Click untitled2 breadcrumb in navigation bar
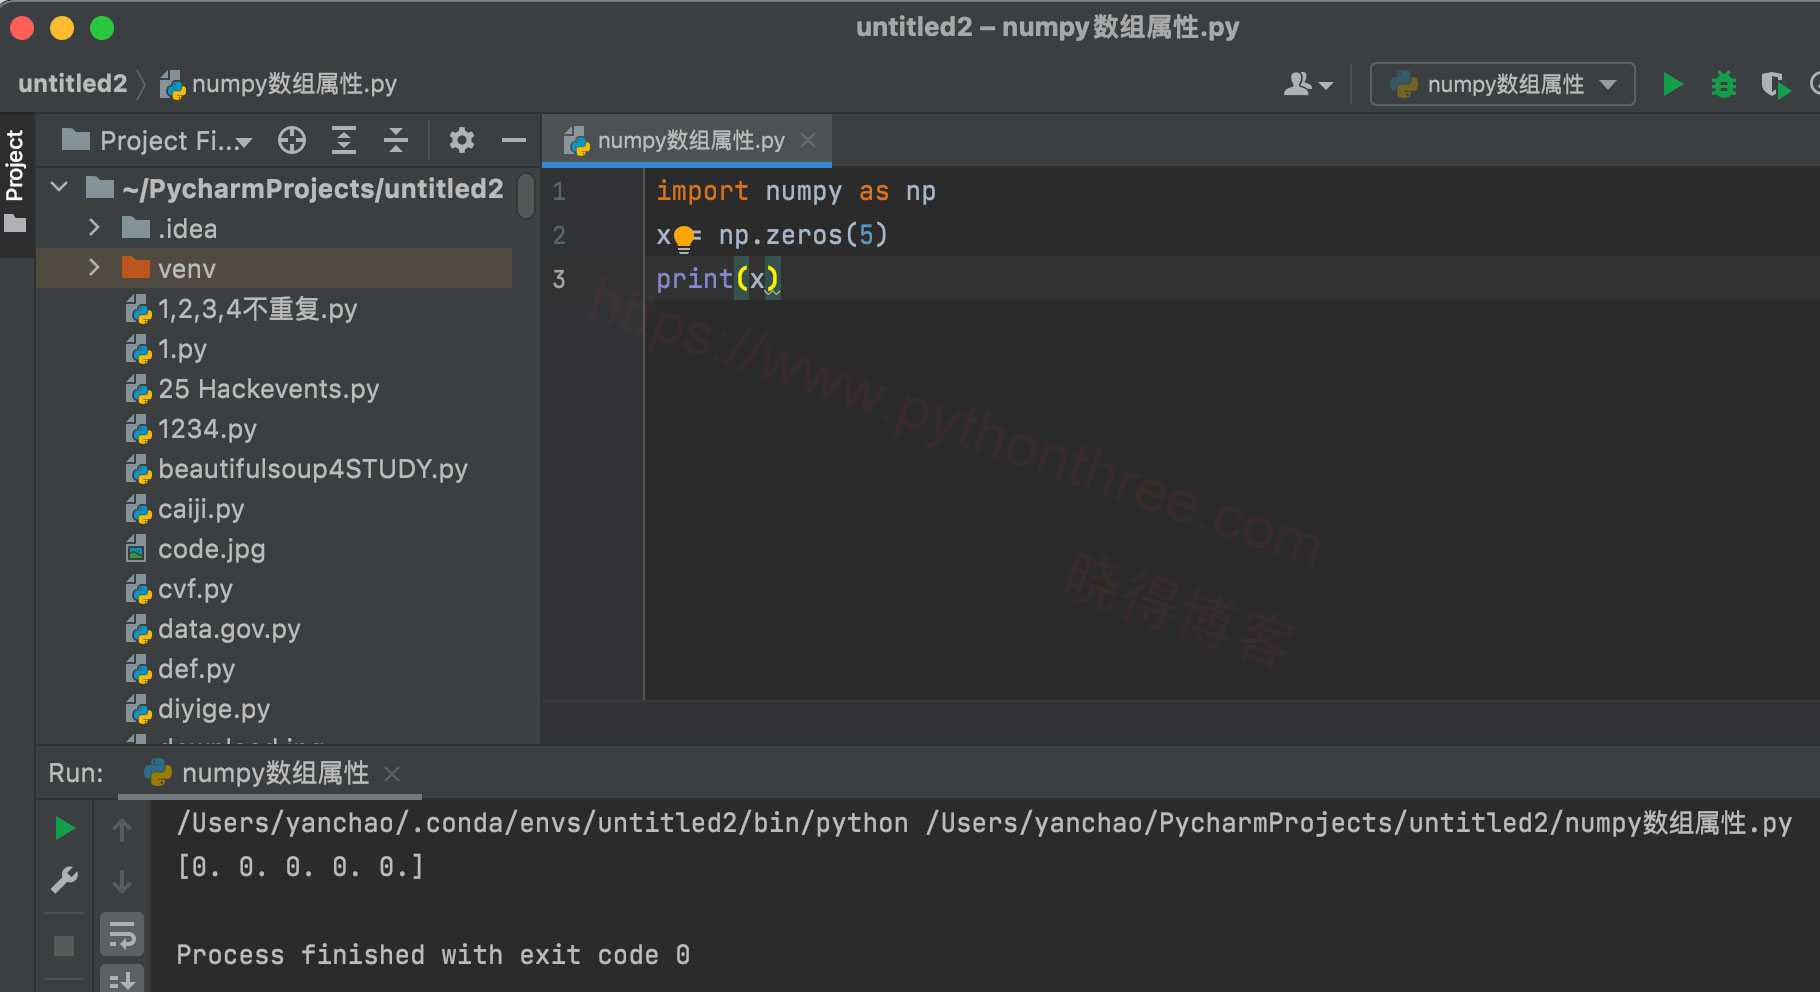Screen dimensions: 1820x992 tap(73, 84)
